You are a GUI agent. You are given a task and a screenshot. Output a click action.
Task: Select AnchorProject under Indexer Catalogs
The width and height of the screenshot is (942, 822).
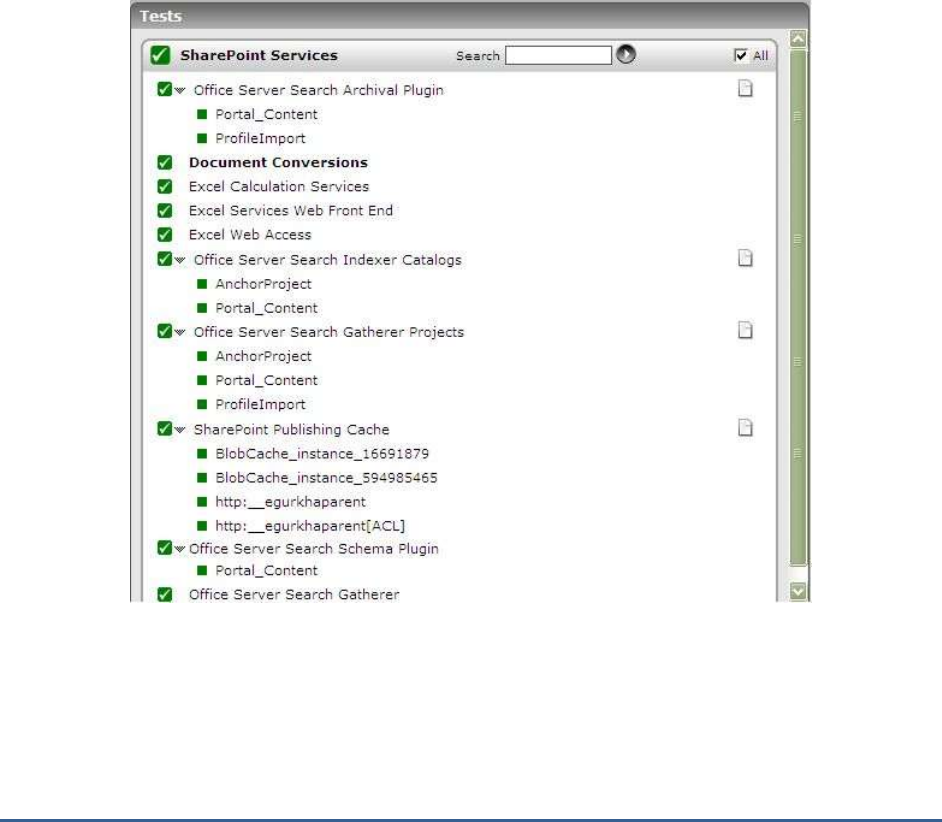263,284
